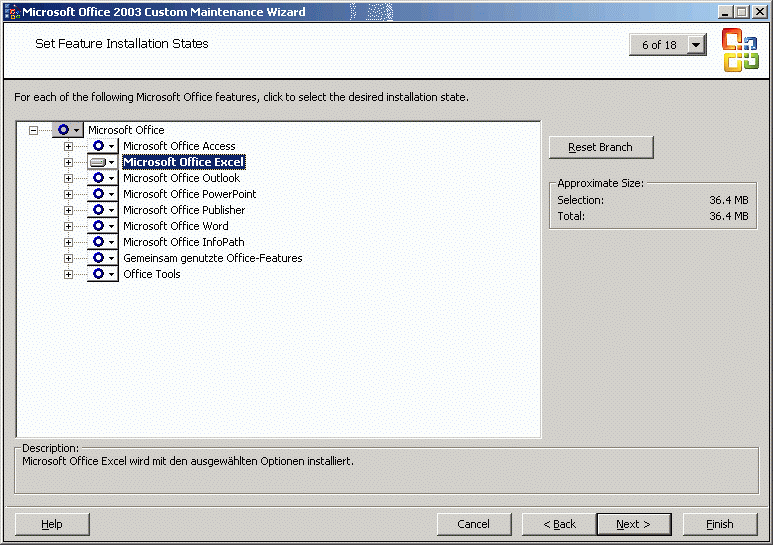Open install state icon for Microsoft Office Outlook
773x545 pixels.
pyautogui.click(x=103, y=178)
